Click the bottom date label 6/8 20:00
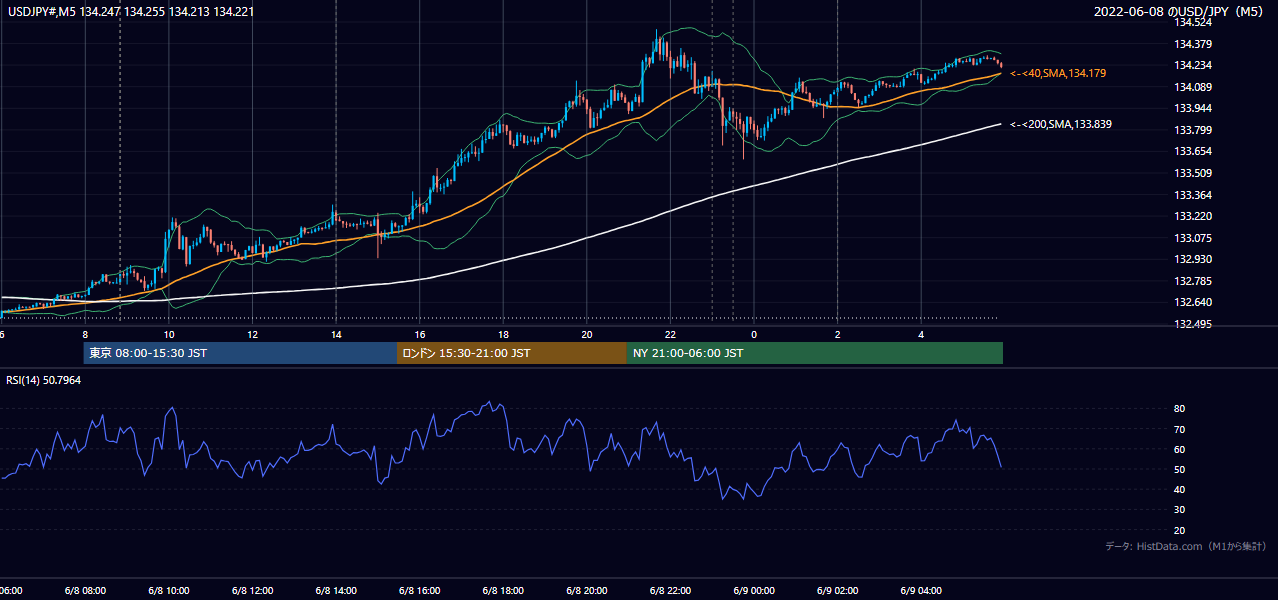Viewport: 1278px width, 600px height. (586, 591)
